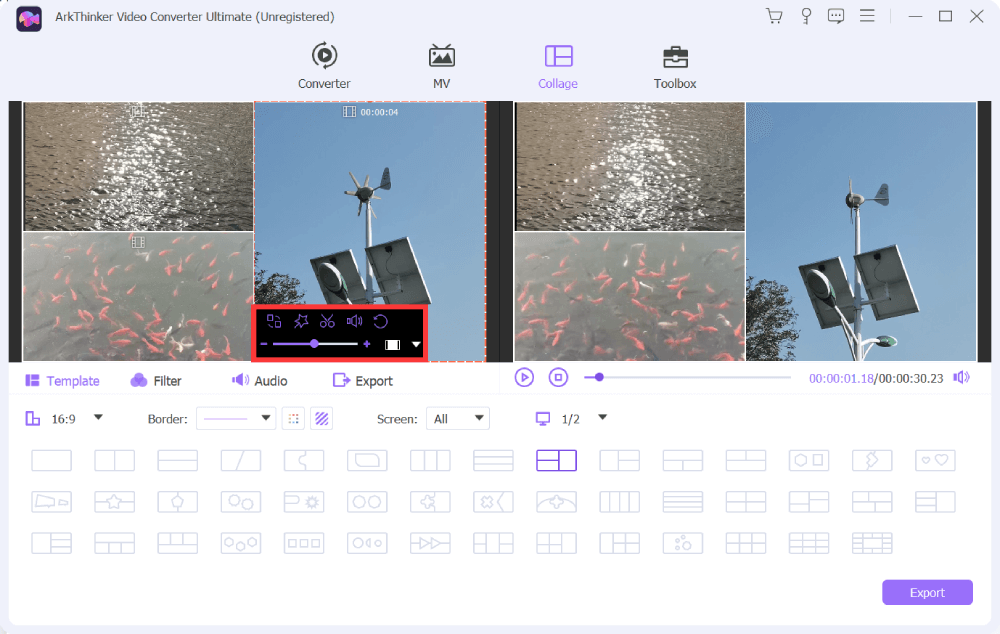Screen dimensions: 1000x634
Task: Click the plus zoom-in button
Action: point(367,344)
